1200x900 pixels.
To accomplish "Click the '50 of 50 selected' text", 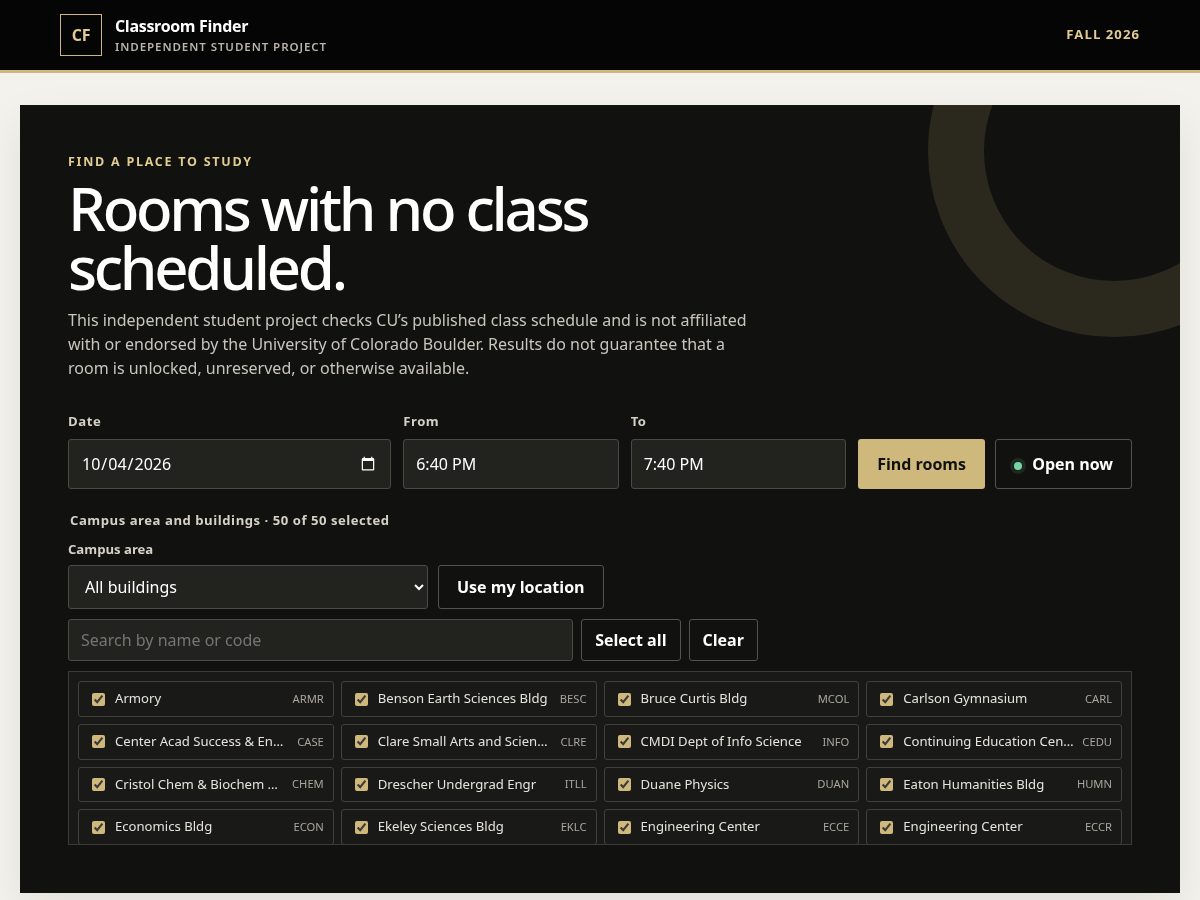I will [331, 520].
